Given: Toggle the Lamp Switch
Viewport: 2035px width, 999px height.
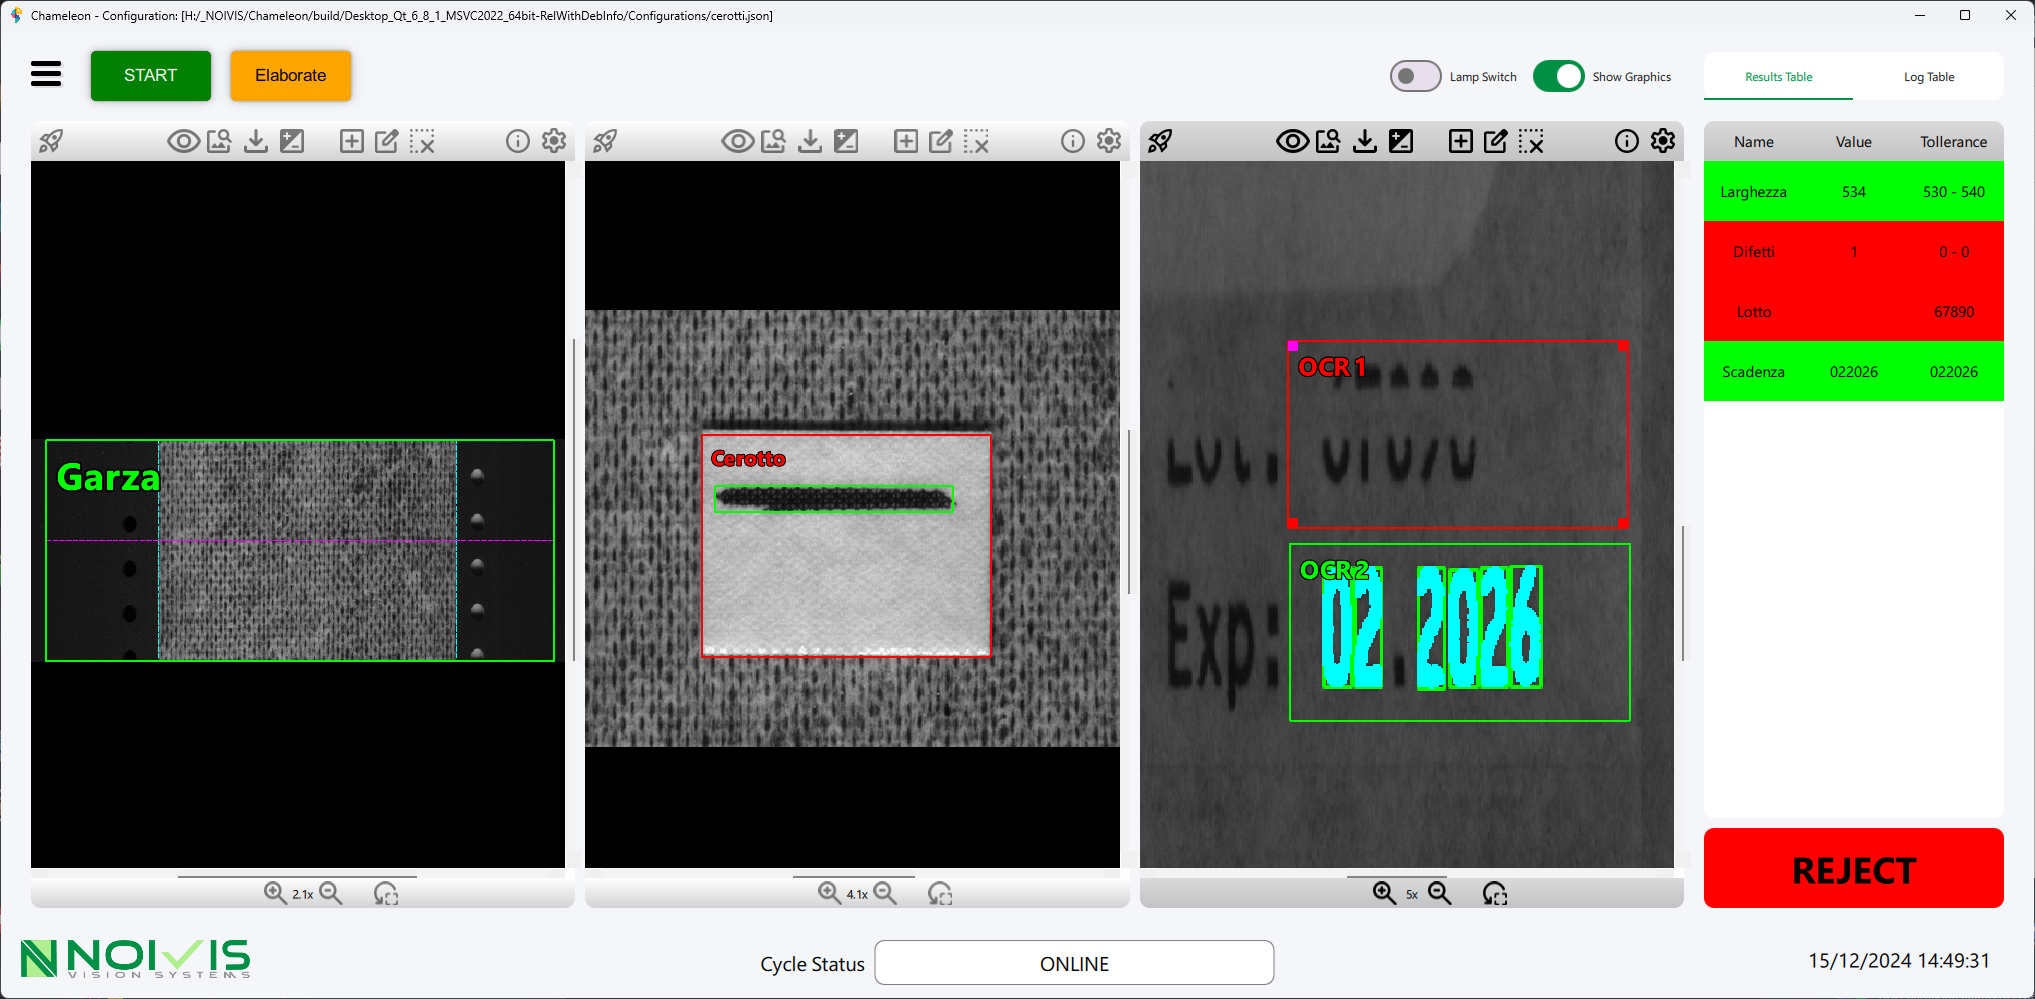Looking at the screenshot, I should click(1416, 76).
